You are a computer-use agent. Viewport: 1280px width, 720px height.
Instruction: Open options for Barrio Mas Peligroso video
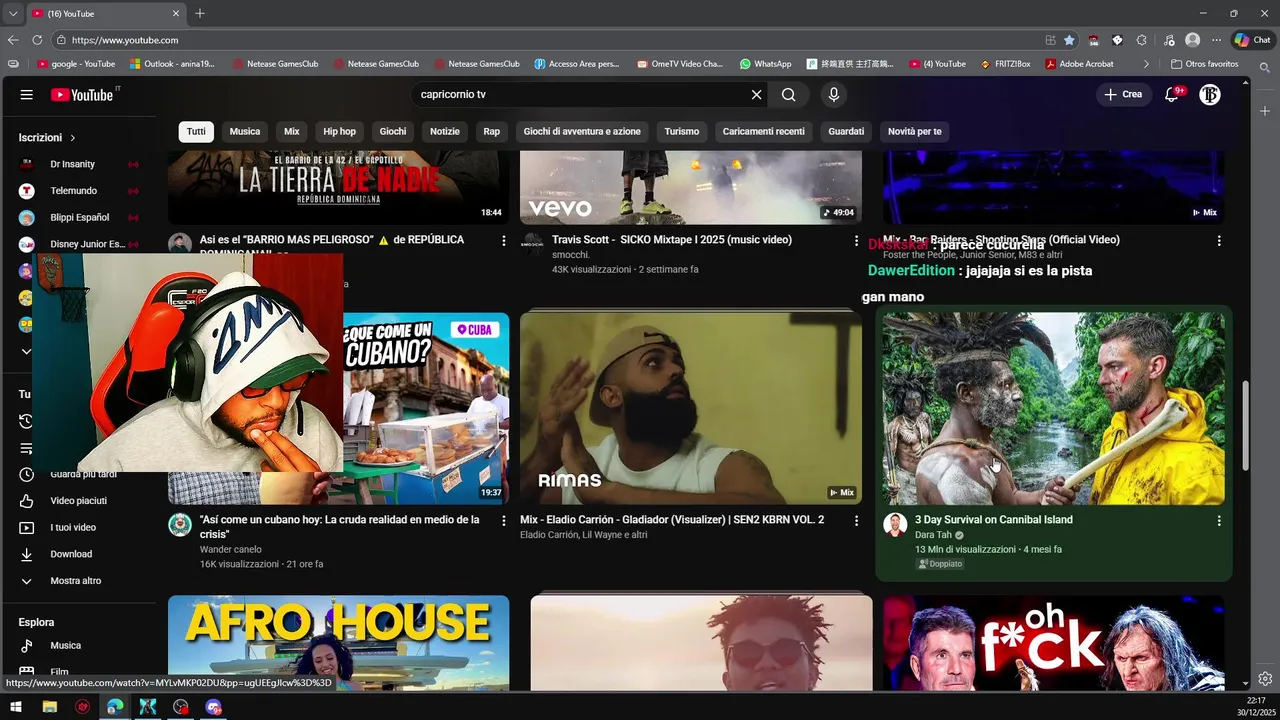(504, 241)
